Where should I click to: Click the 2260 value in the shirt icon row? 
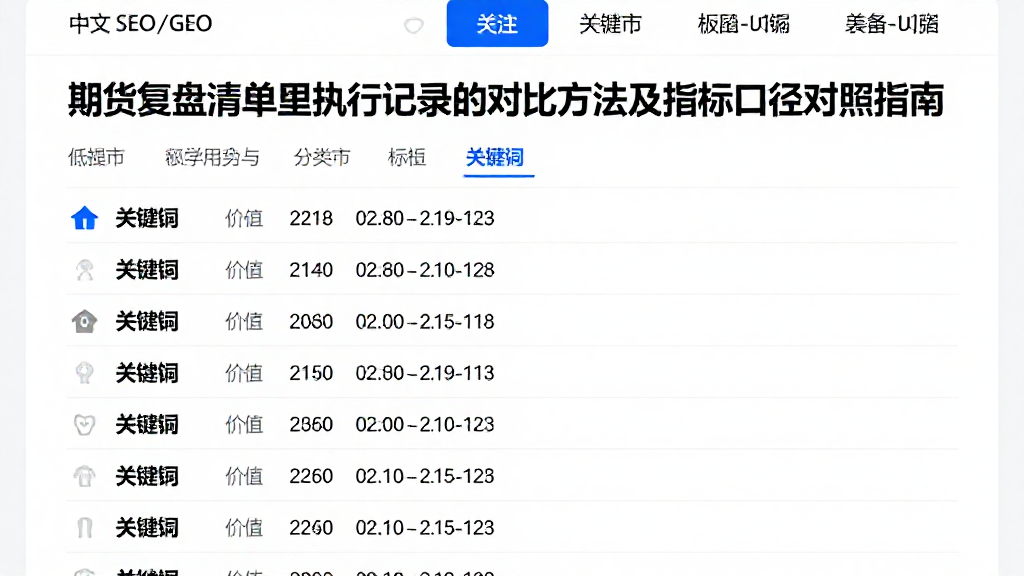[x=311, y=476]
